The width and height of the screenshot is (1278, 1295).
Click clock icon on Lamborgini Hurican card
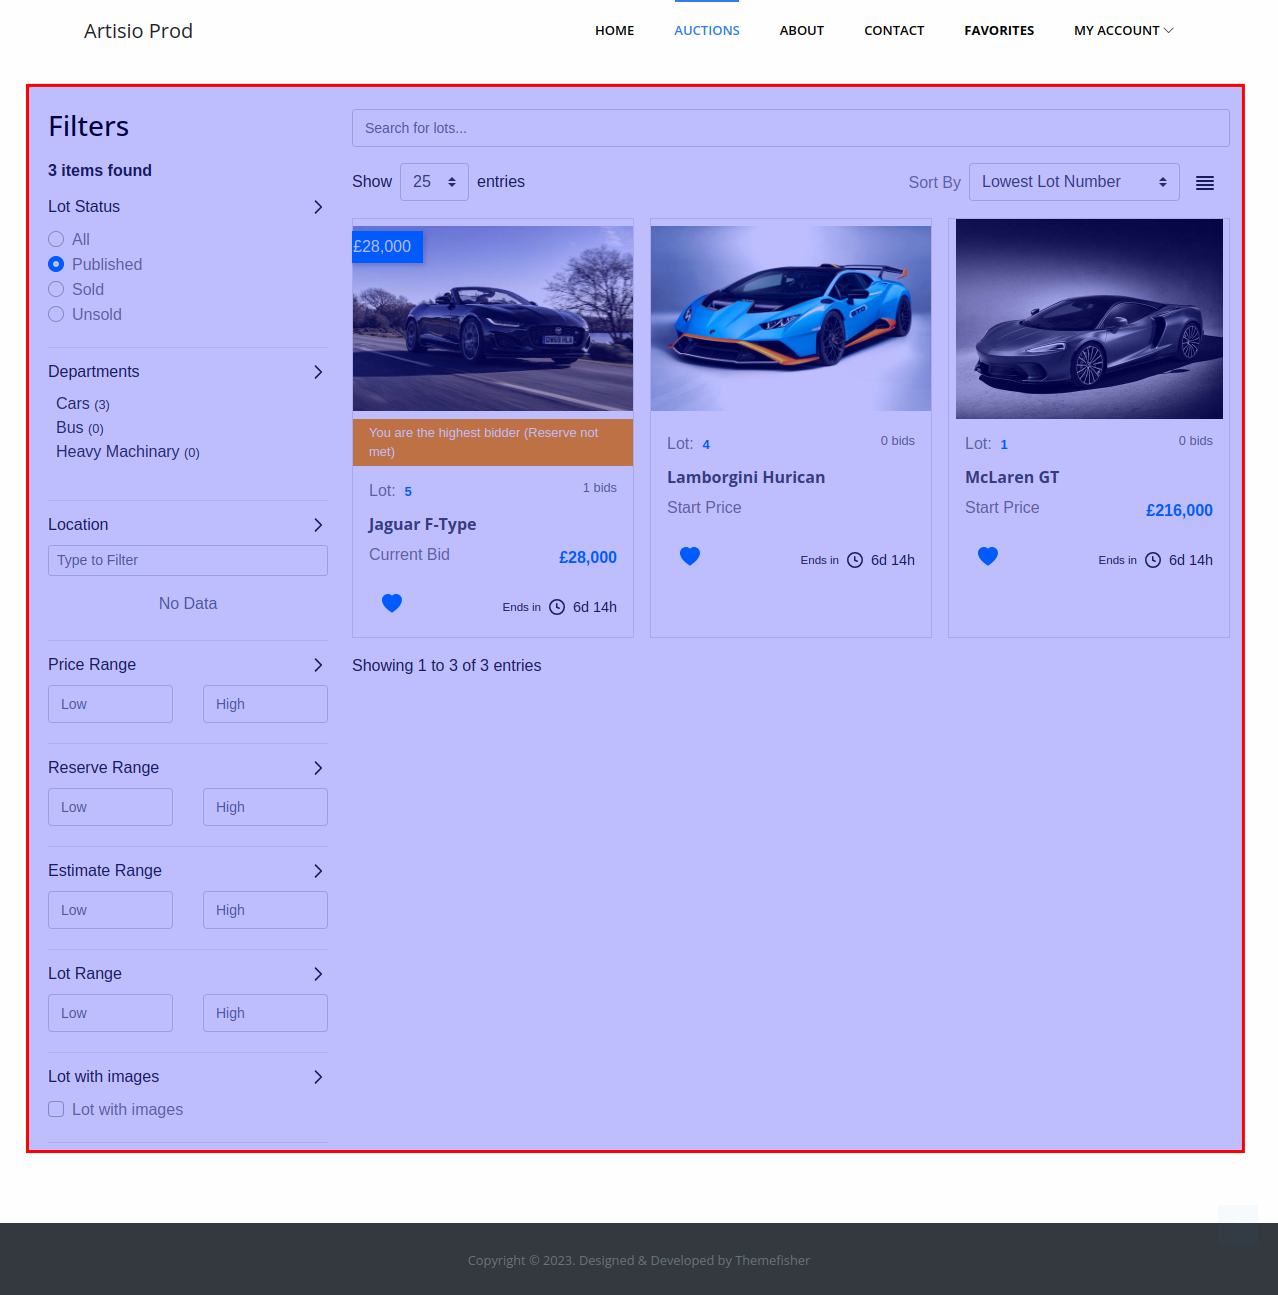[x=855, y=560]
